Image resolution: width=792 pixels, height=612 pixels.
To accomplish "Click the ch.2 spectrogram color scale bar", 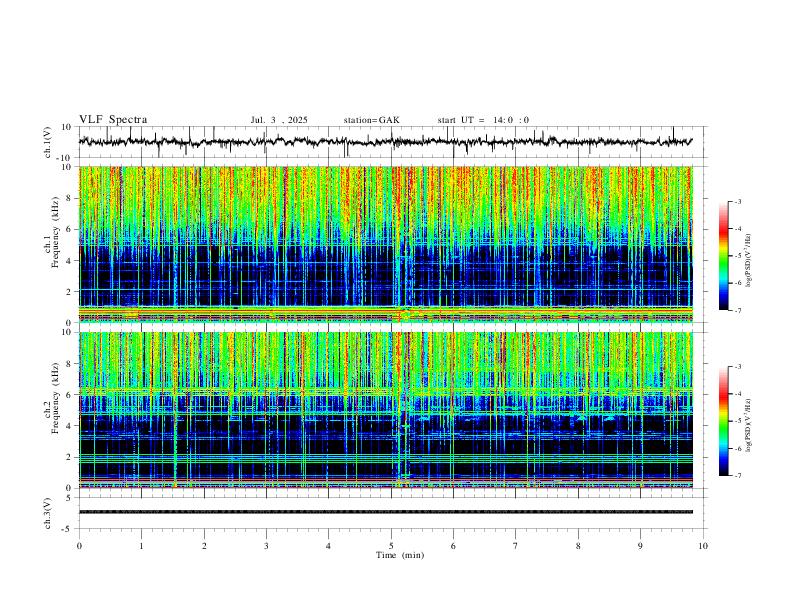I will (x=723, y=421).
